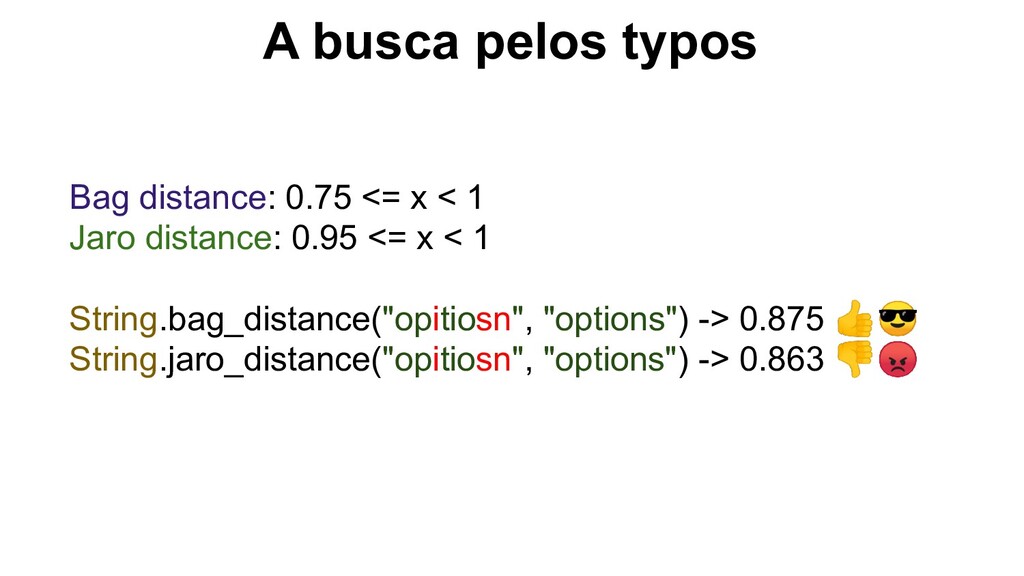
Task: Click the thumbs up emoji
Action: click(x=854, y=319)
